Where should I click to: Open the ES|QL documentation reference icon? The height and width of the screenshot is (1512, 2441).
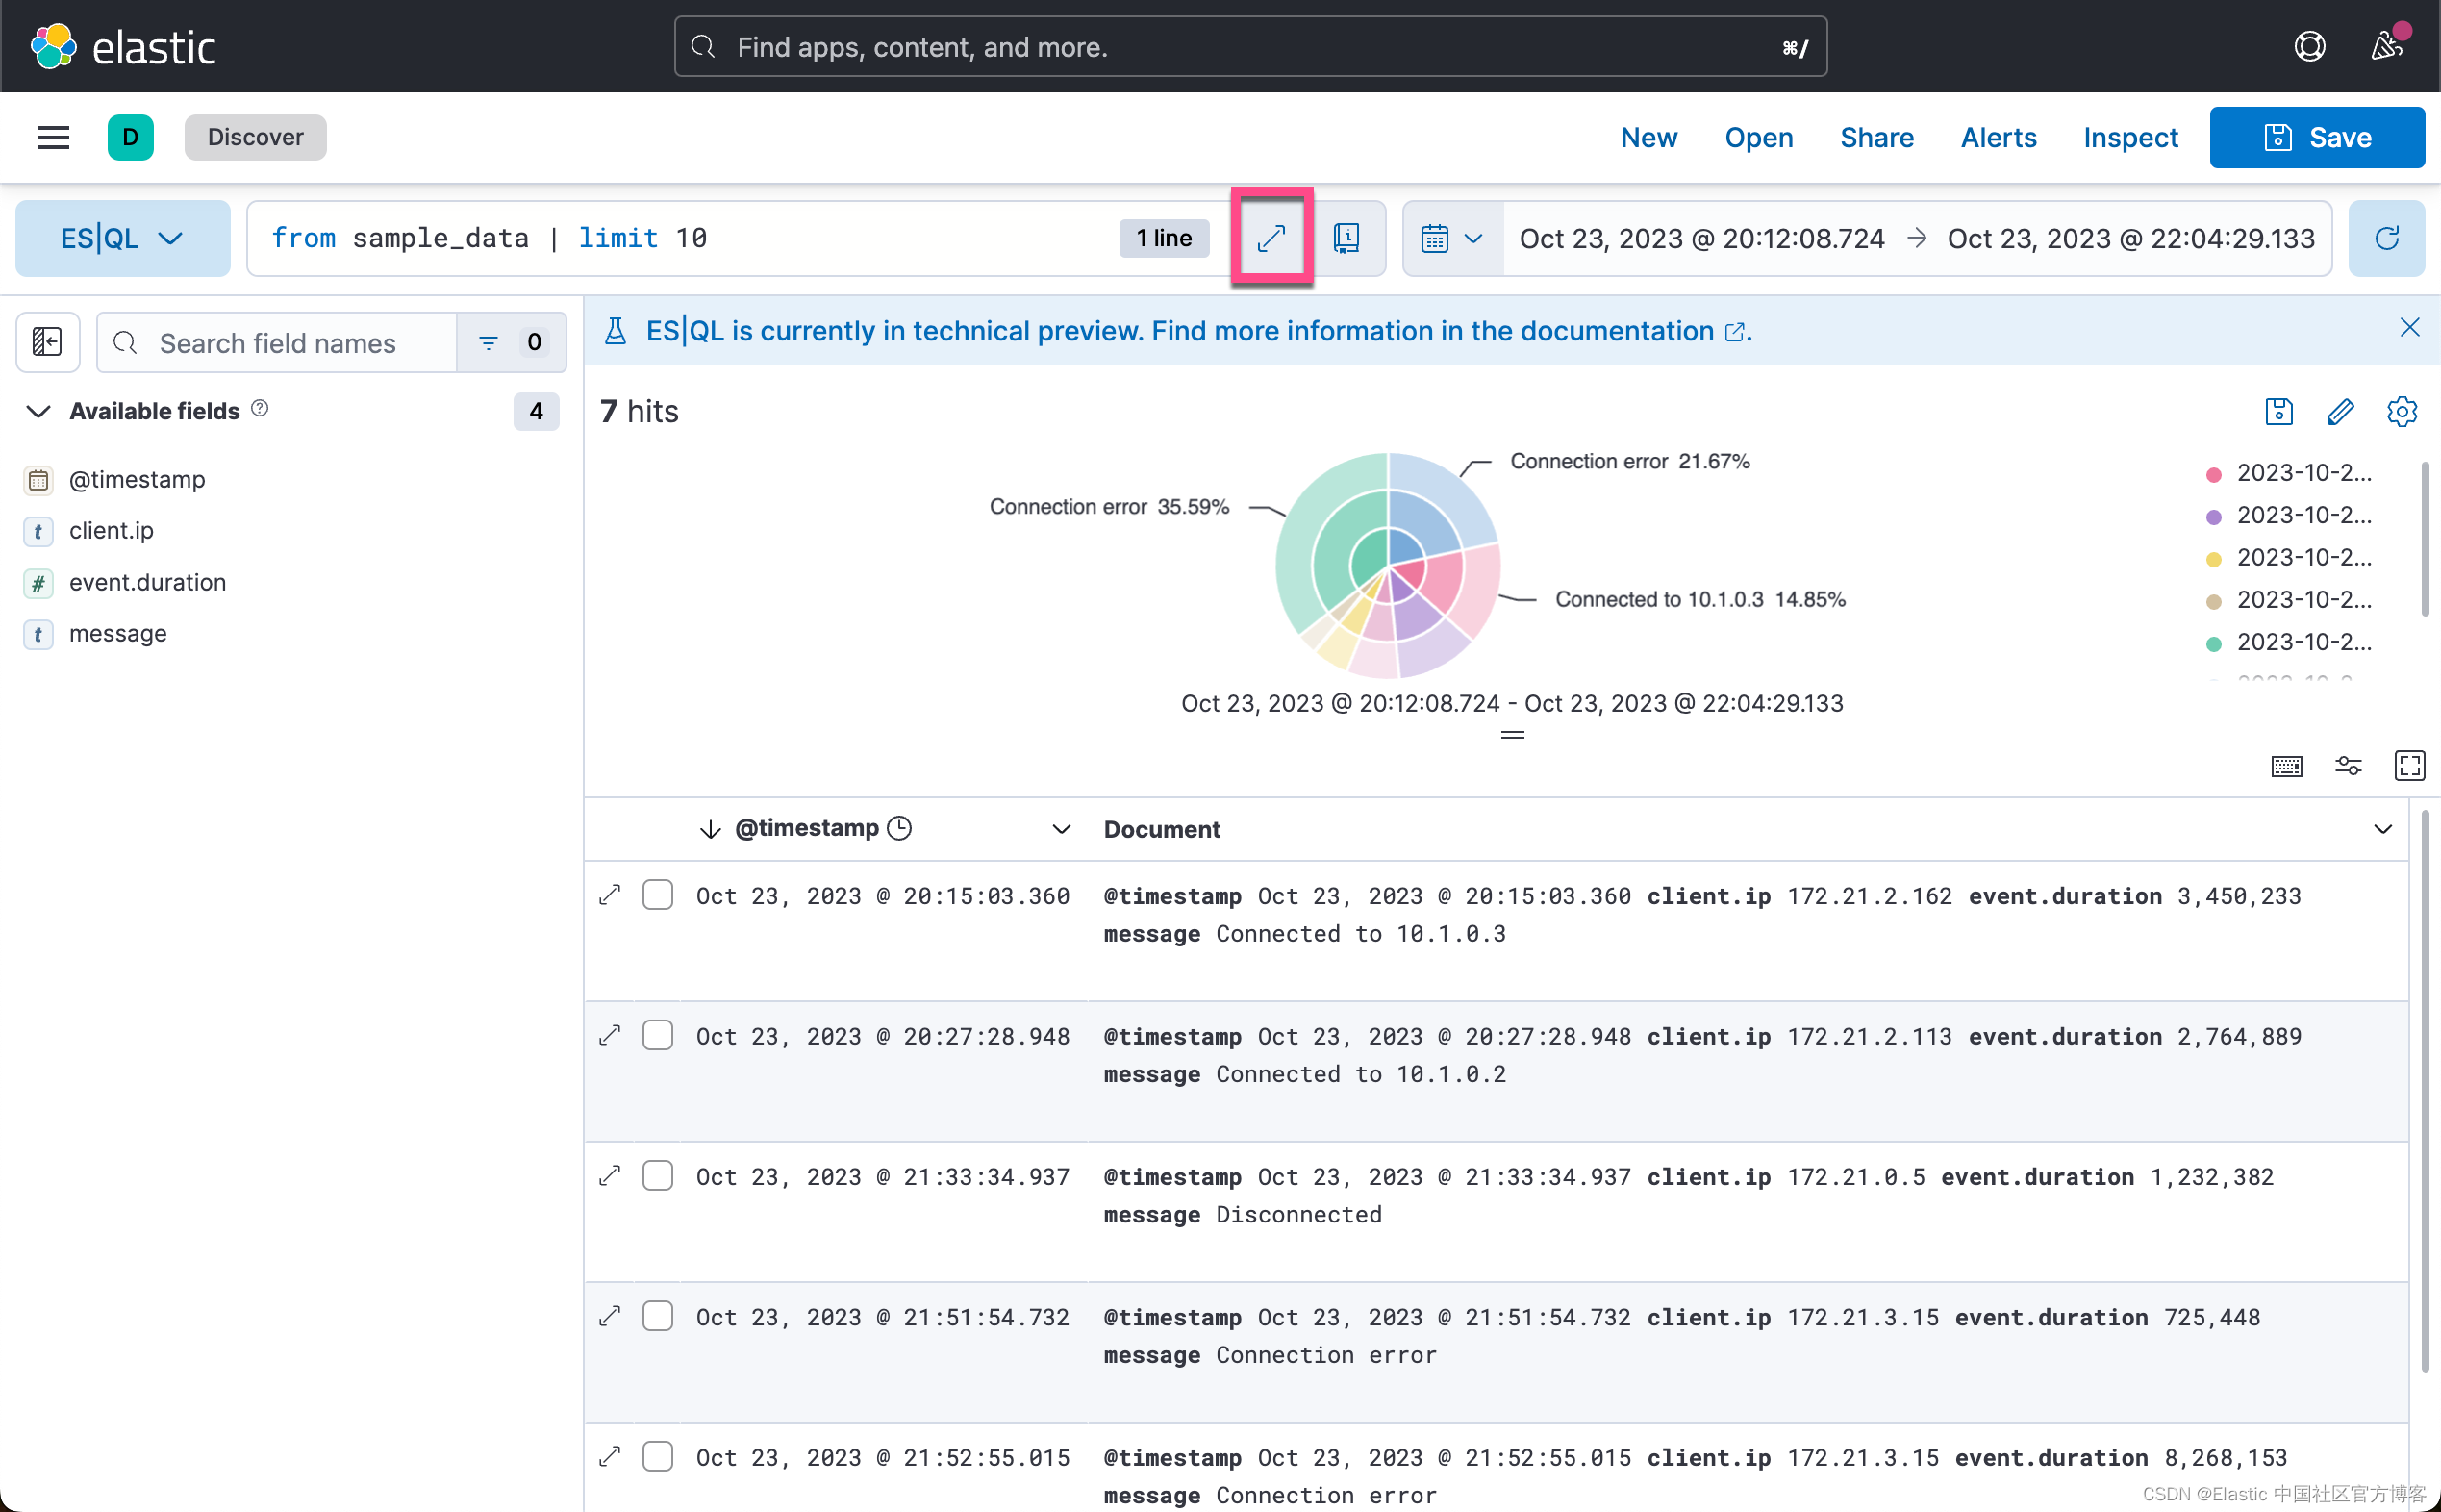[x=1347, y=238]
